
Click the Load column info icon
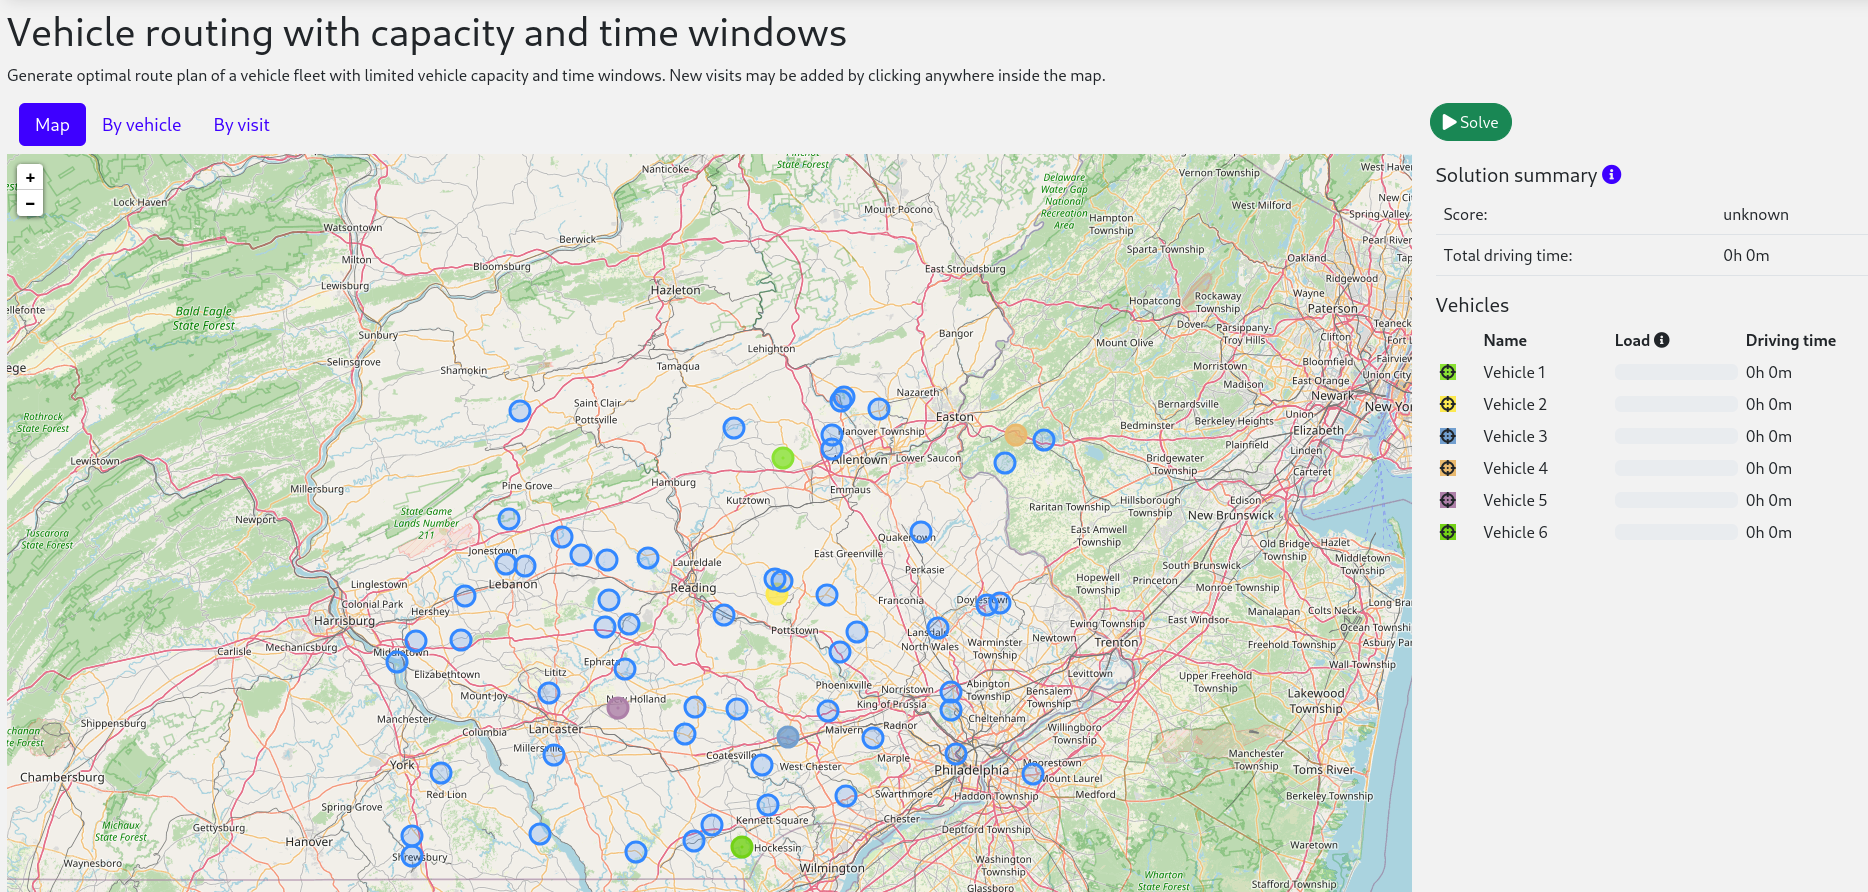coord(1662,340)
